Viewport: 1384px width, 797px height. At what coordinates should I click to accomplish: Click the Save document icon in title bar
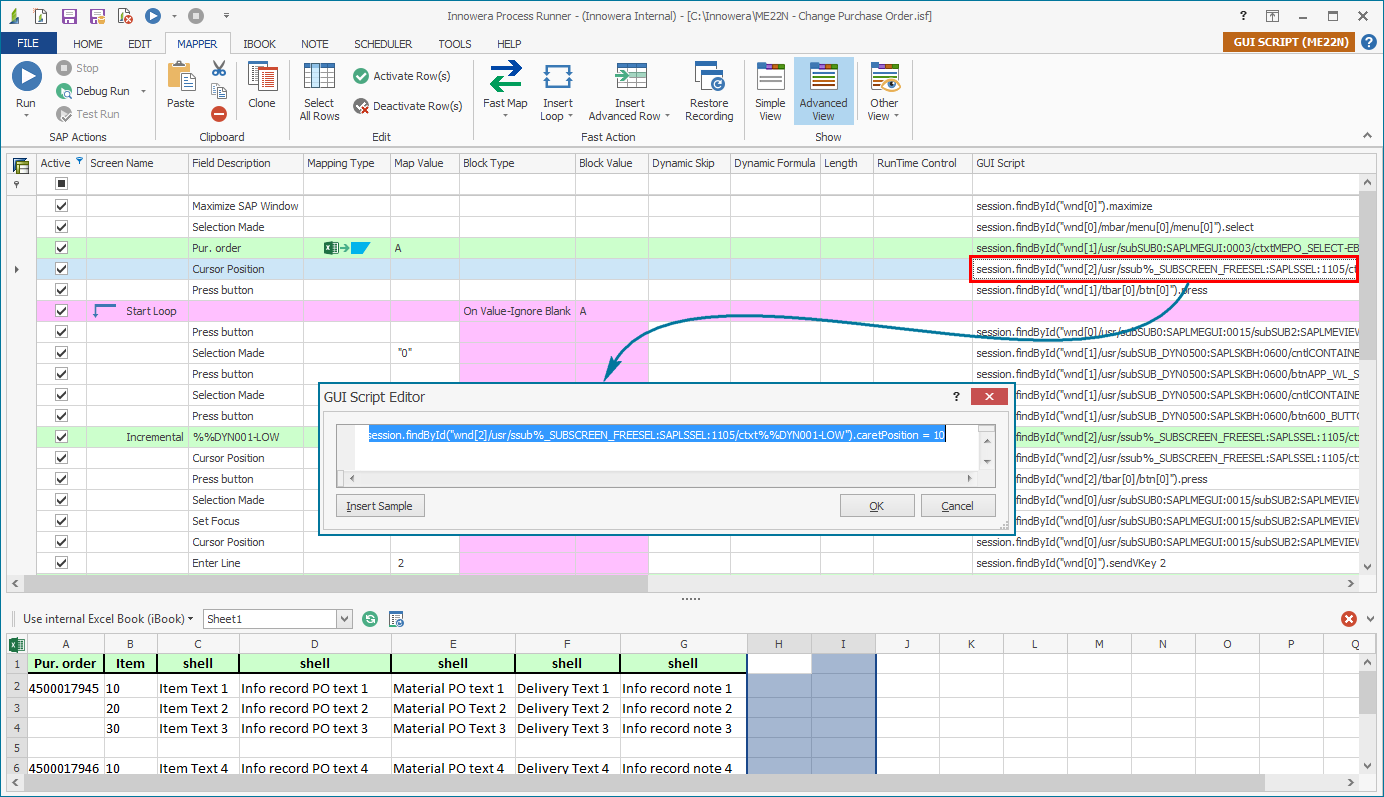[67, 15]
